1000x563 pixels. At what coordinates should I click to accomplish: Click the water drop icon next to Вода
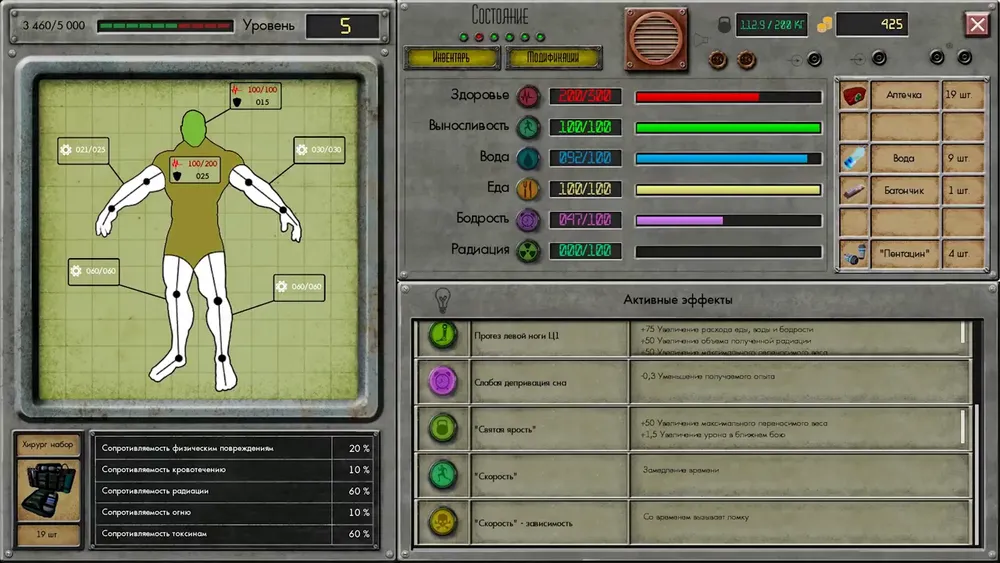528,158
